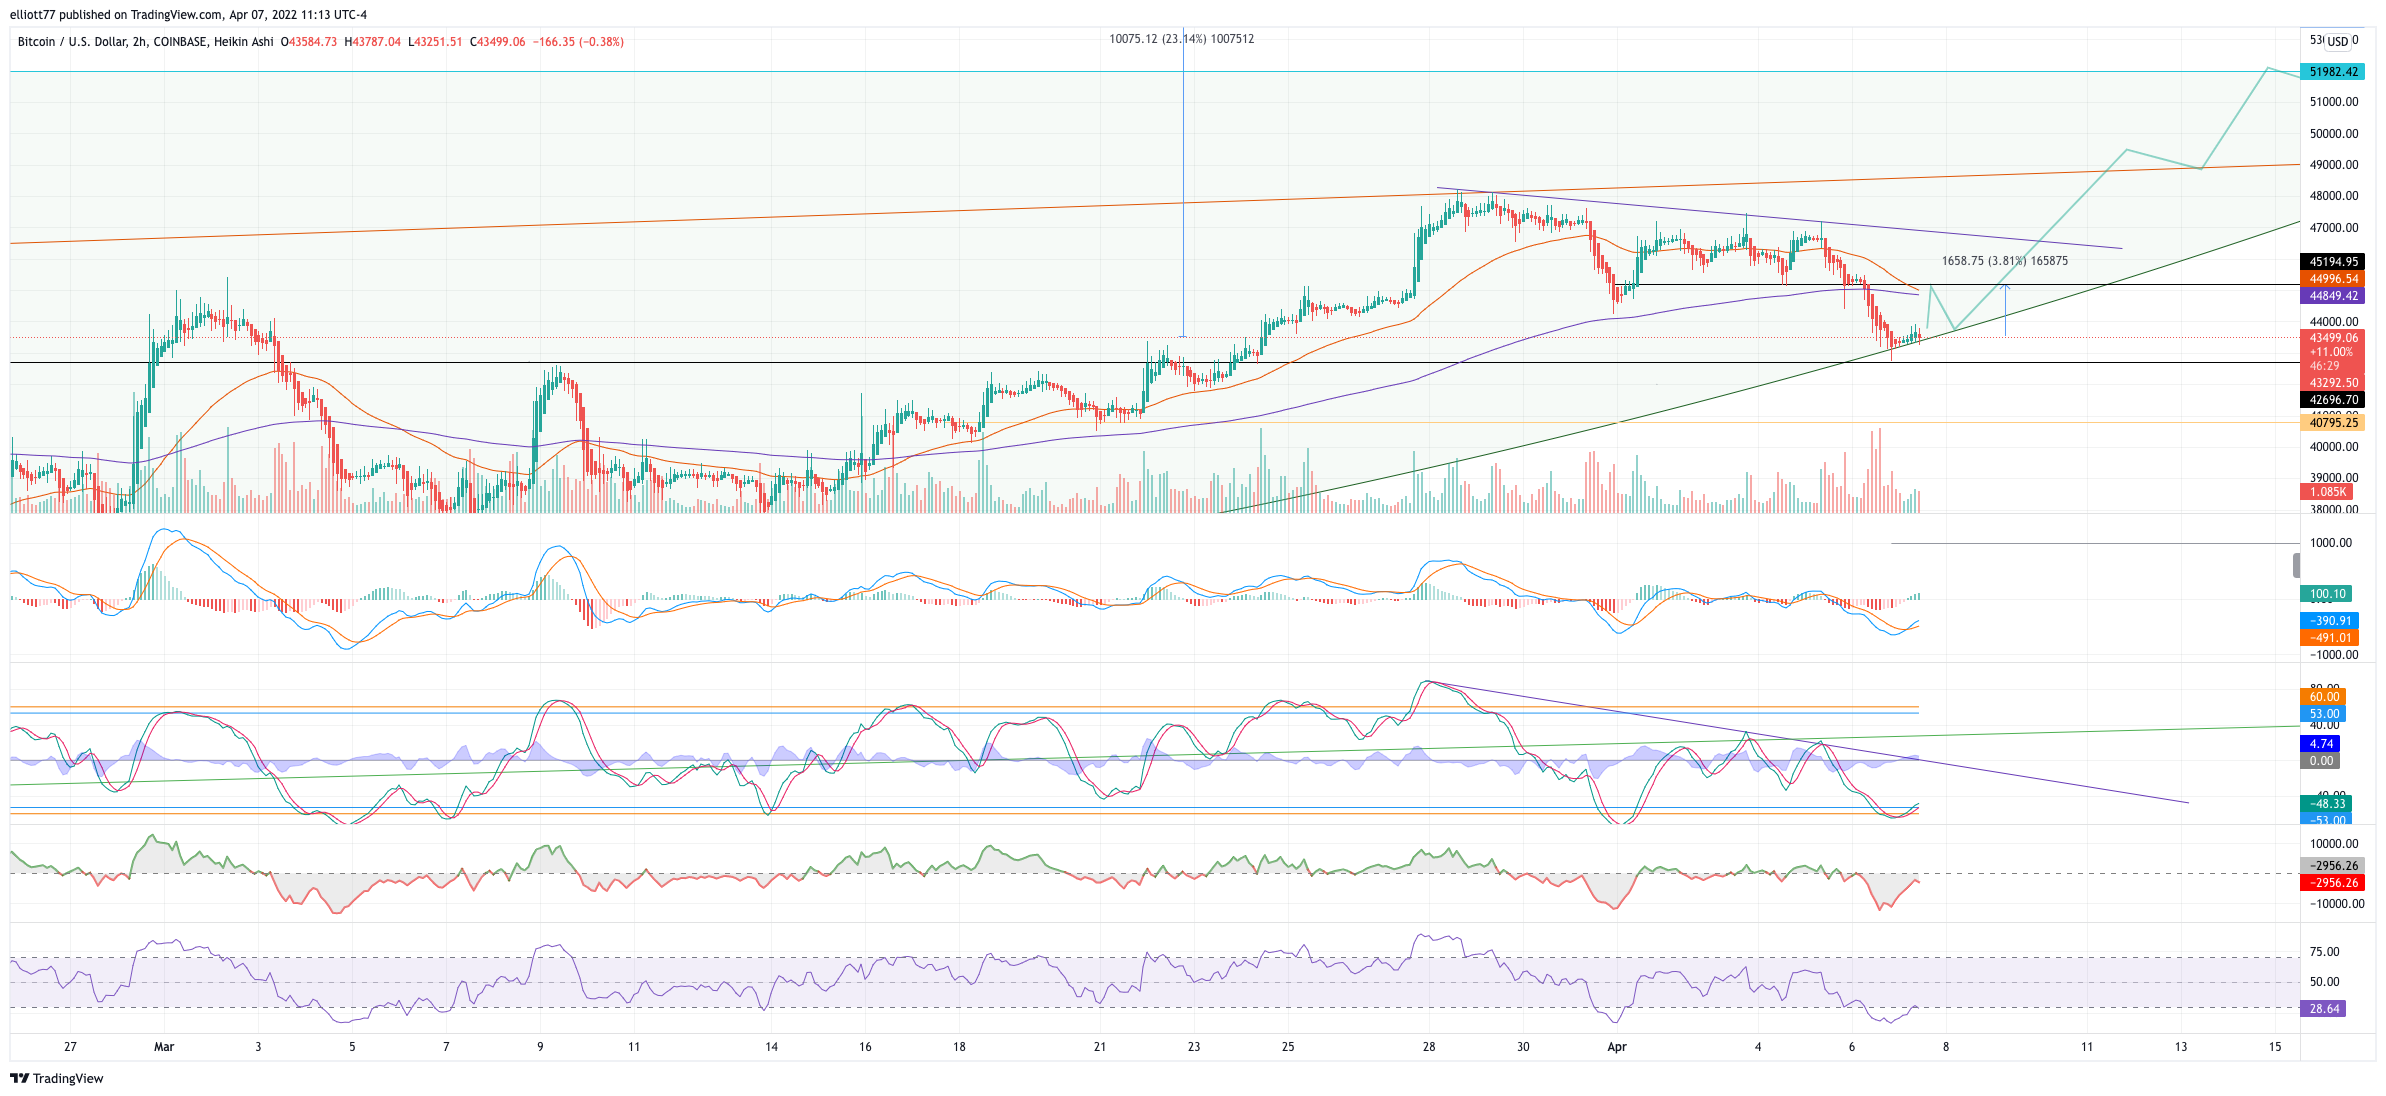Select the purple 44849.42 moving average label
This screenshot has width=2386, height=1096.
tap(2333, 296)
